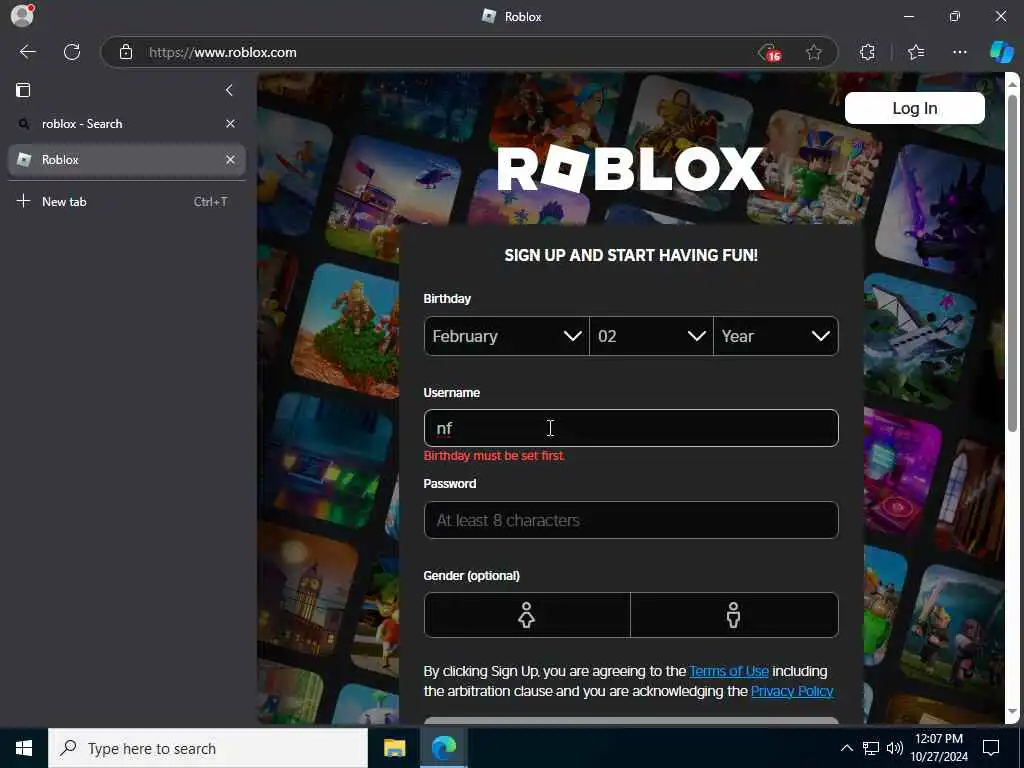Open the Extensions puzzle icon

click(867, 52)
